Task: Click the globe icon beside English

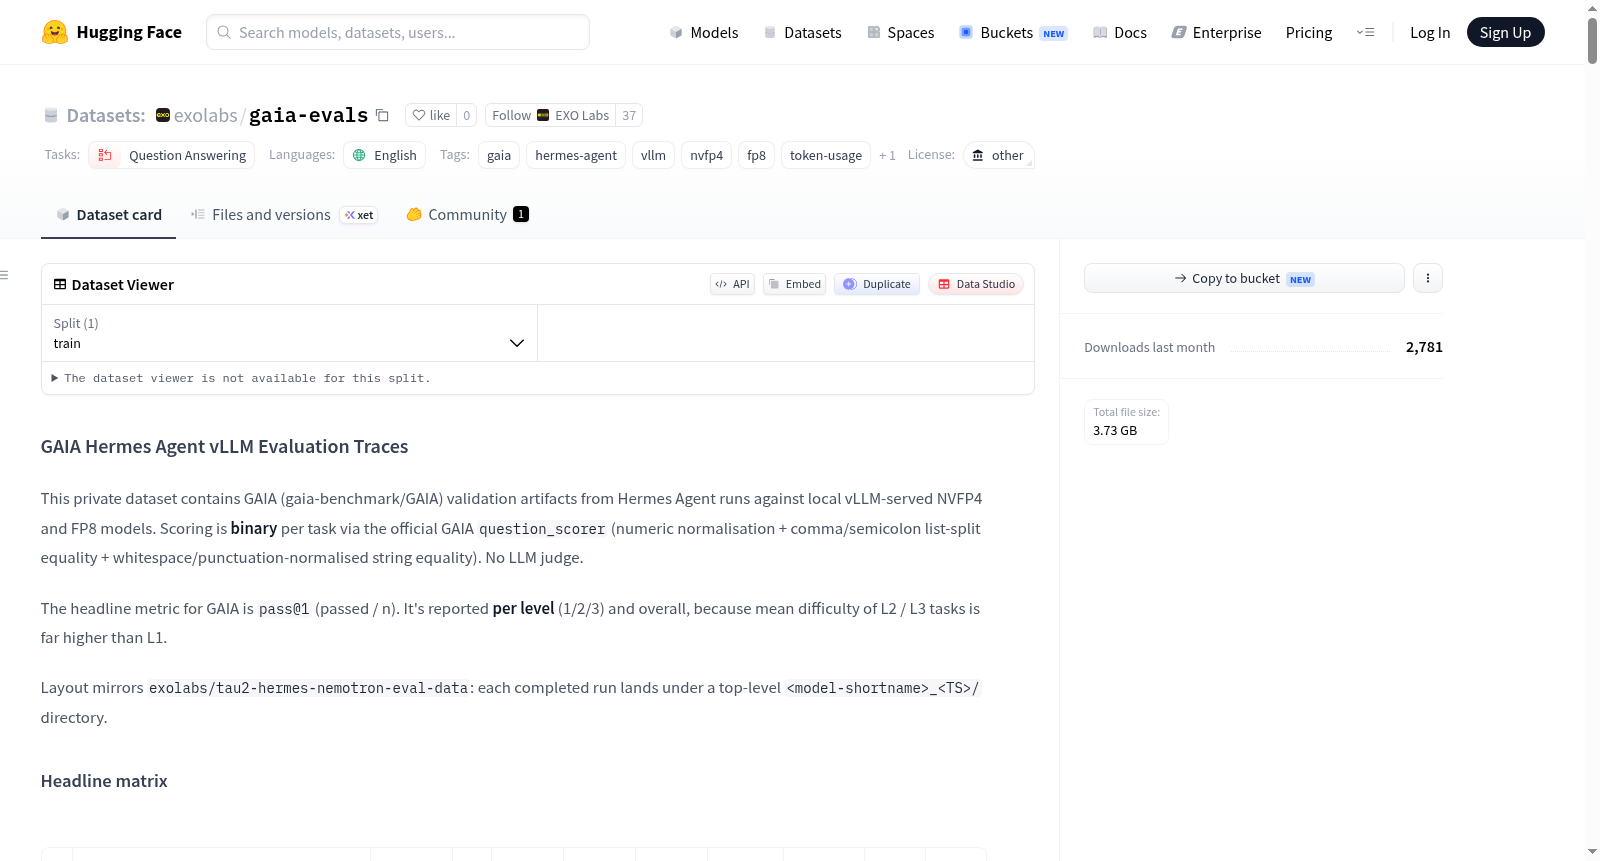Action: [x=360, y=155]
